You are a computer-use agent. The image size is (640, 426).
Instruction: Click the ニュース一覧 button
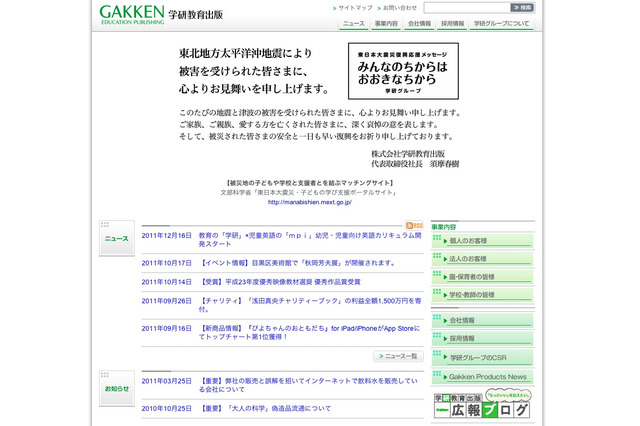click(x=400, y=356)
